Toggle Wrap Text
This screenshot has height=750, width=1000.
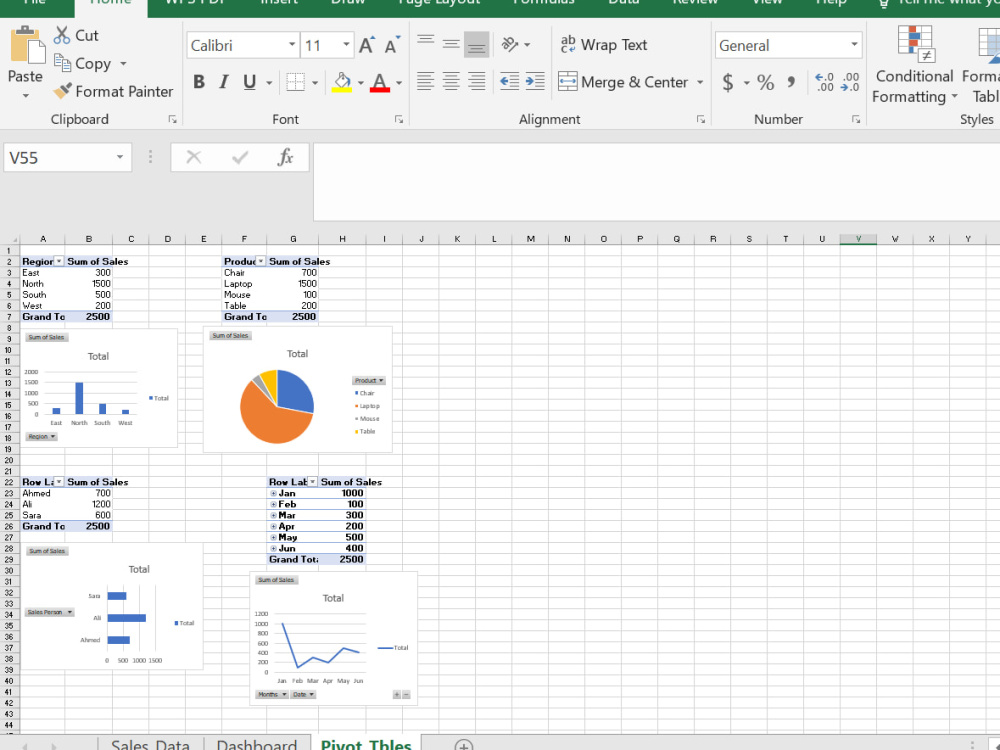click(603, 45)
